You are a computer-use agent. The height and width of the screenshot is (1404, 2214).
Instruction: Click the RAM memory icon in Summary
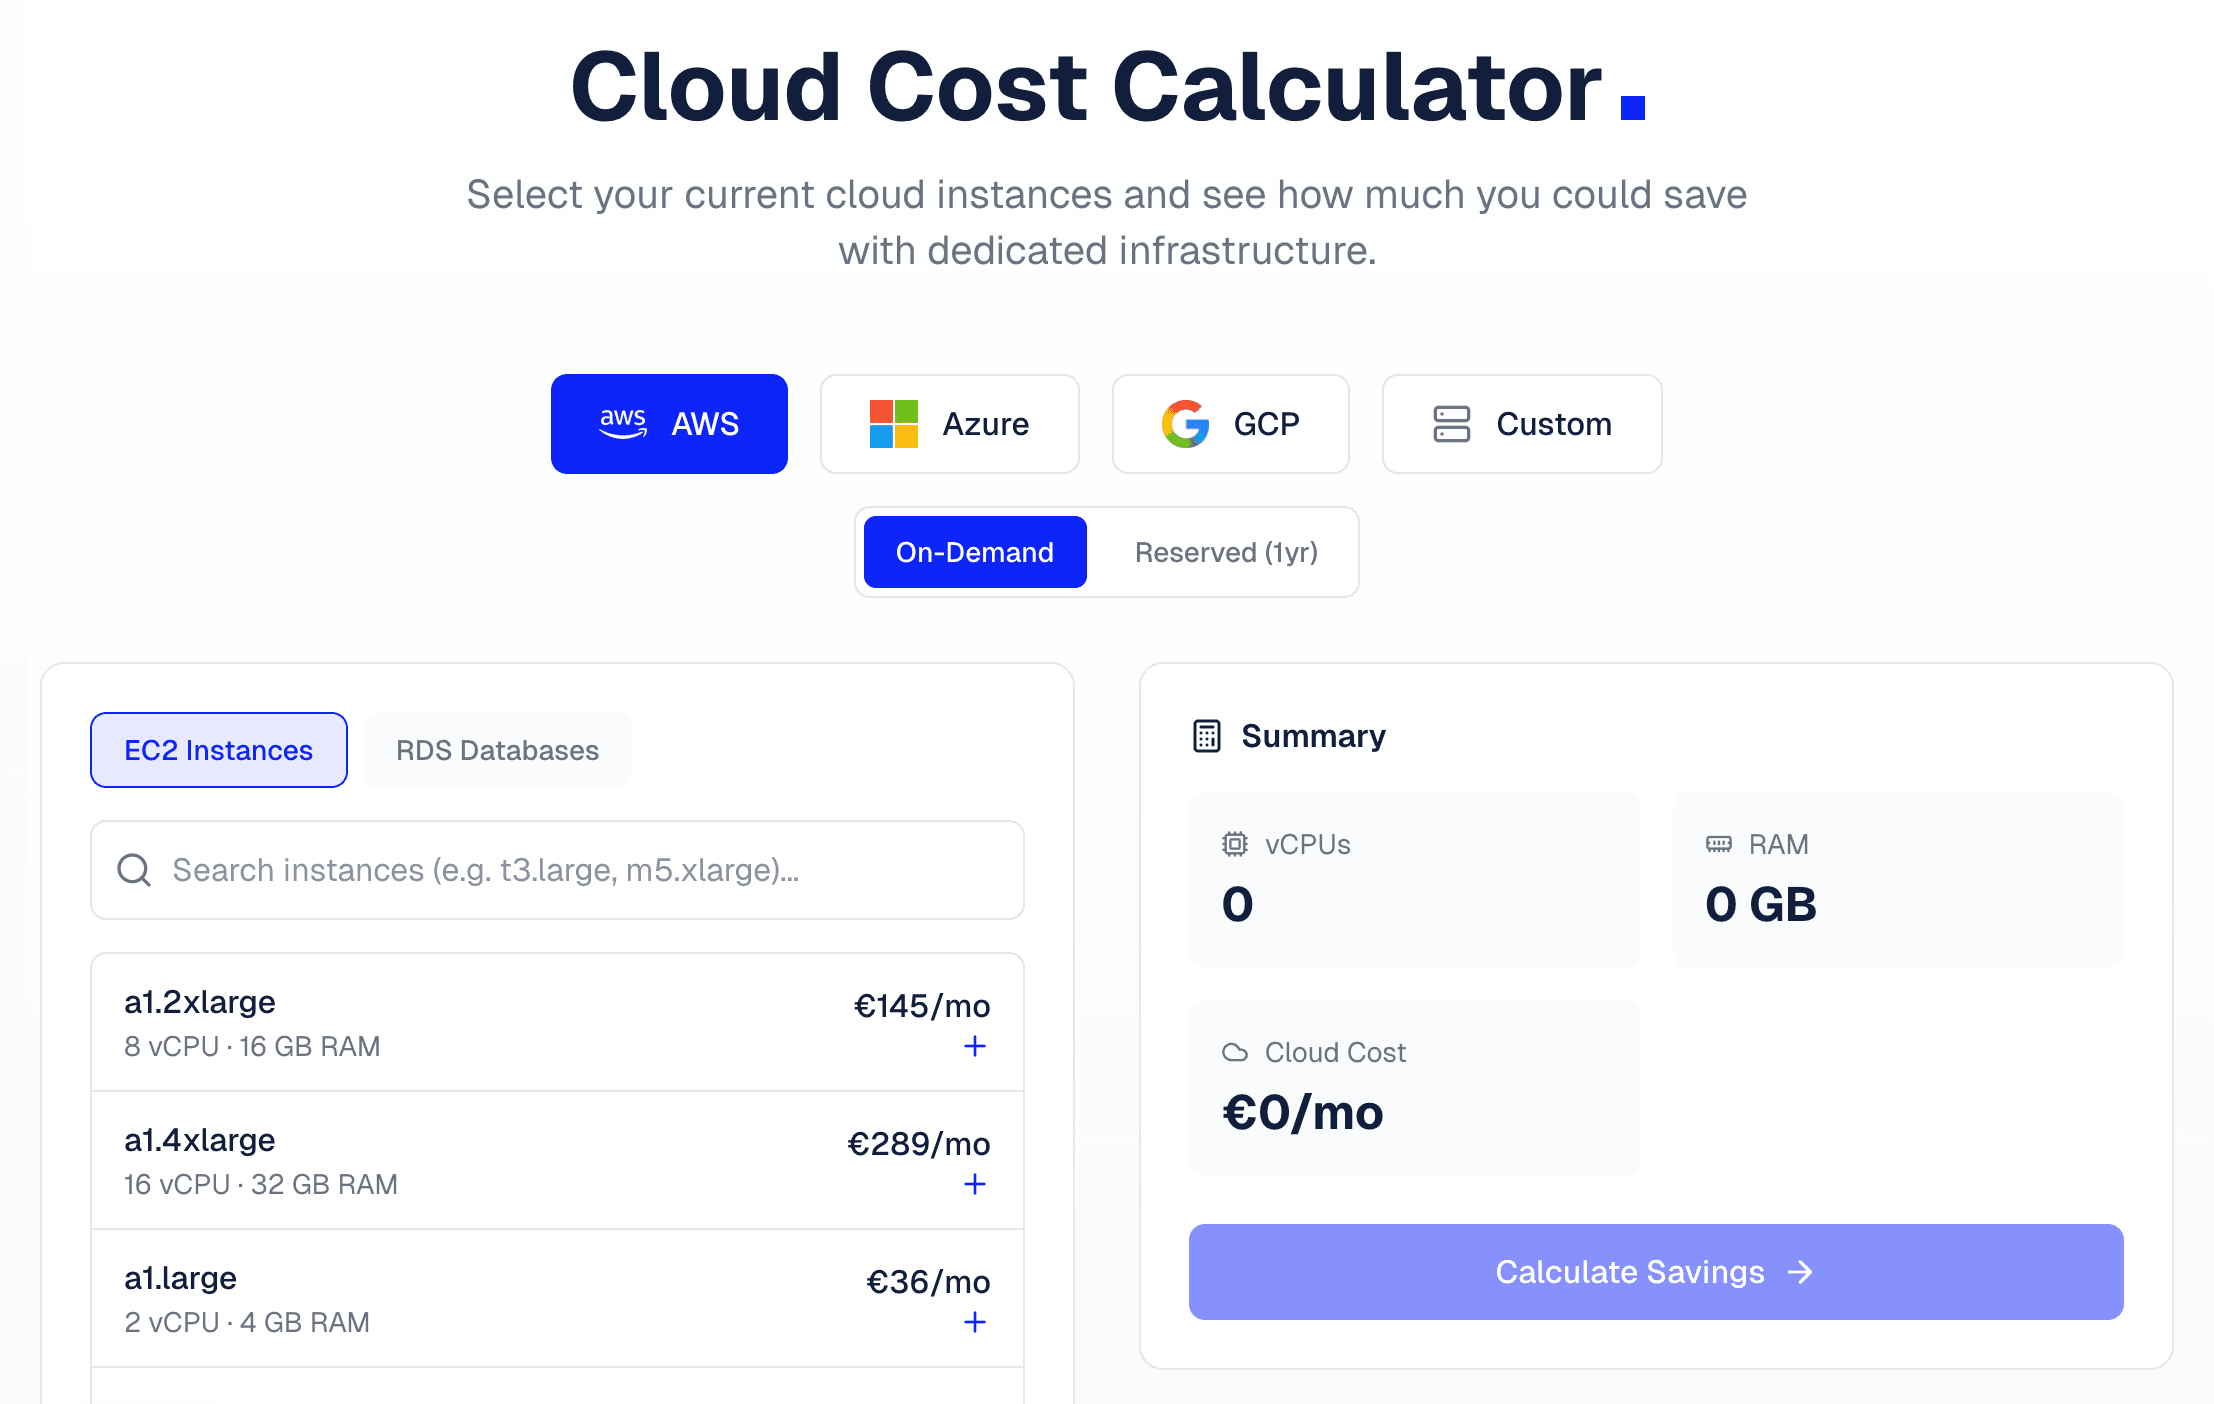pos(1719,843)
